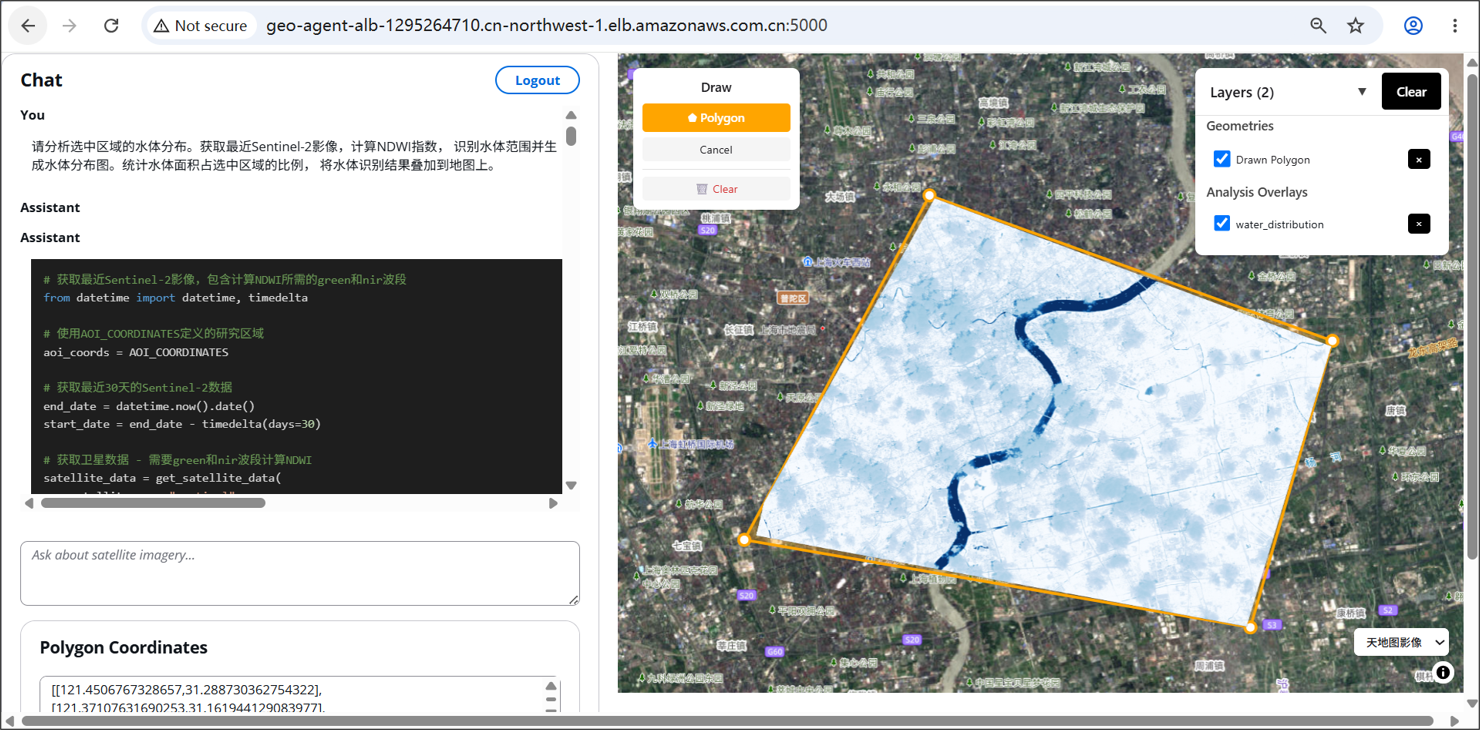This screenshot has height=730, width=1480.
Task: Click the 'Draw' panel heading
Action: (716, 88)
